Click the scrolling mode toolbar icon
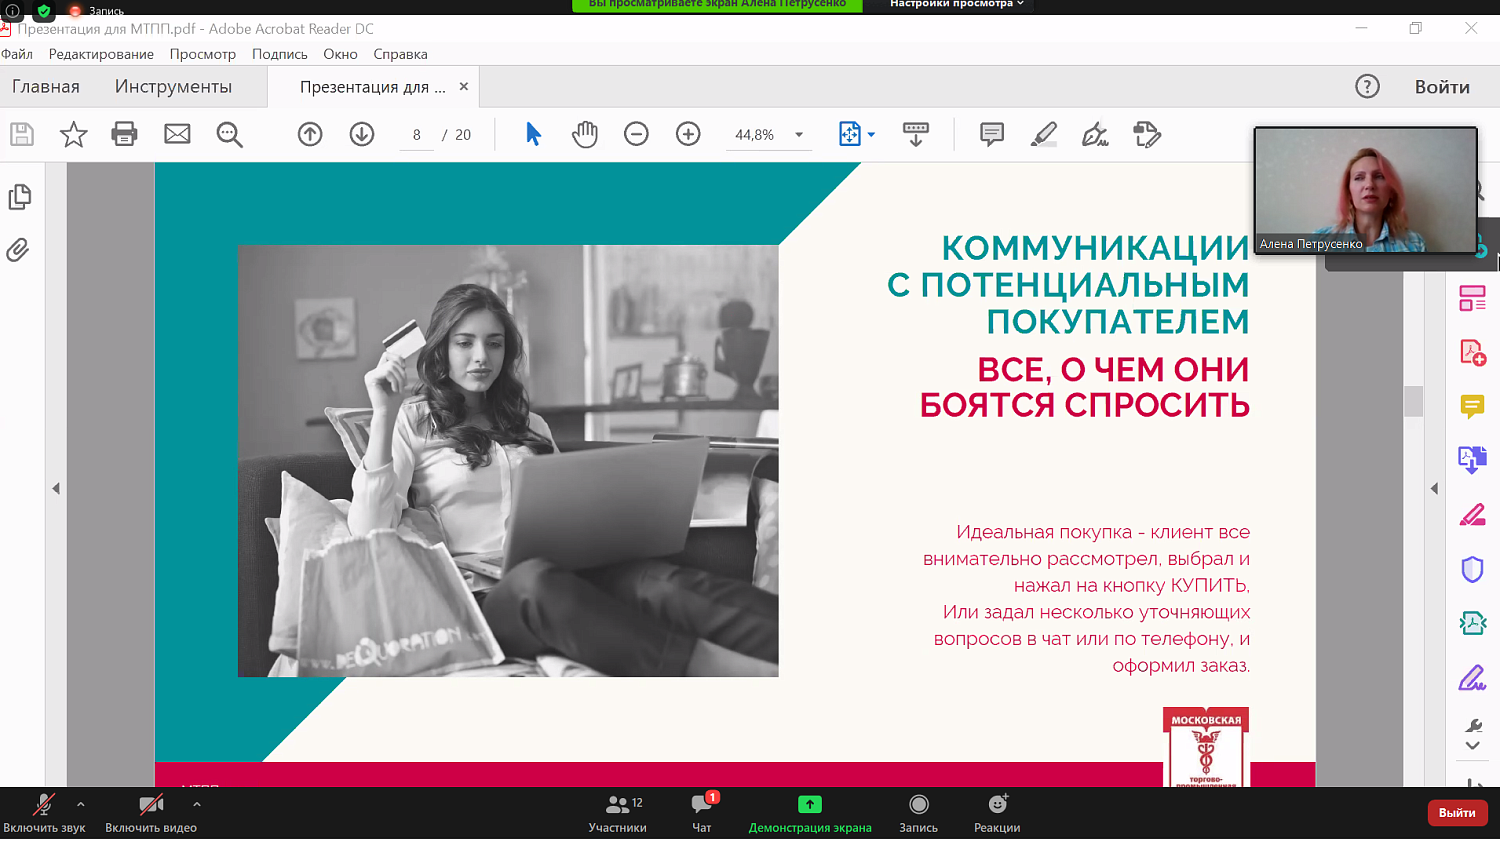 915,134
